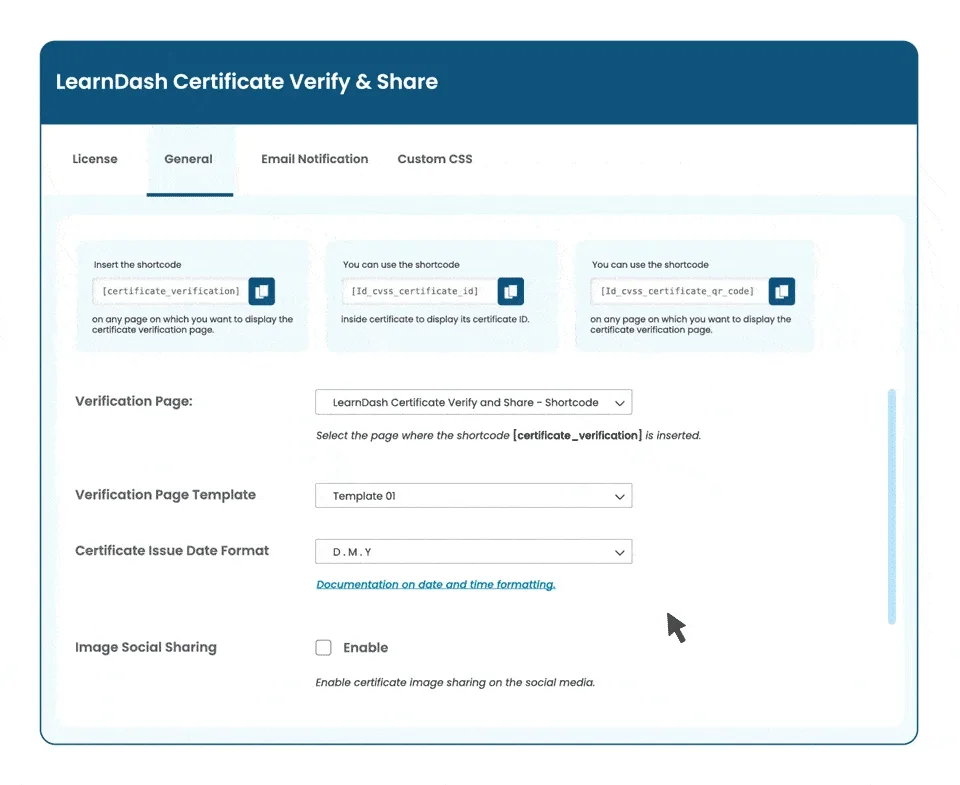The width and height of the screenshot is (960, 785).
Task: Open documentation on date and time formatting
Action: pos(436,584)
